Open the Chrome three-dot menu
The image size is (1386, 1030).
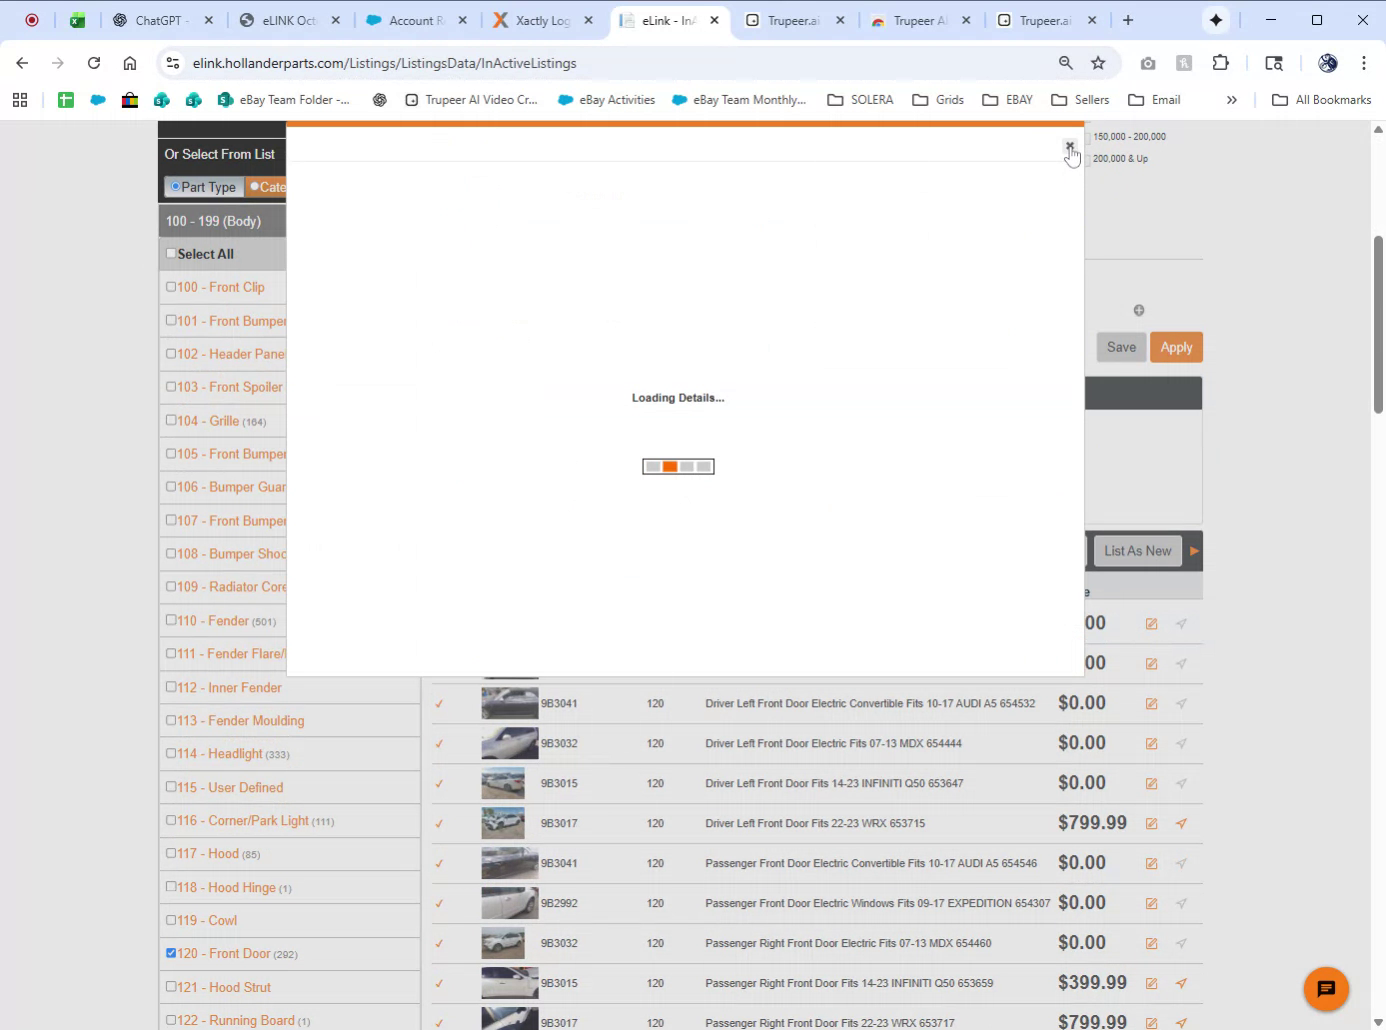pyautogui.click(x=1364, y=63)
